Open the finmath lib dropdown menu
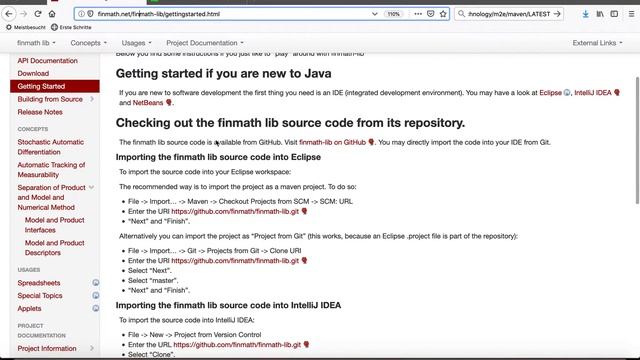 tap(36, 43)
